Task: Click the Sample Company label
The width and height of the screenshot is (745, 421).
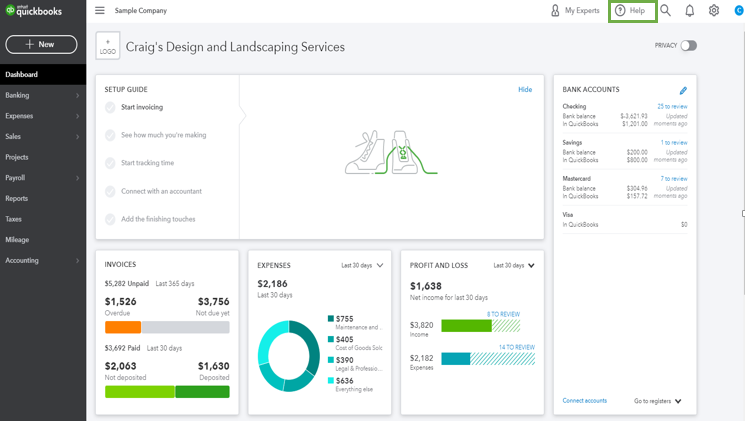Action: (x=141, y=10)
